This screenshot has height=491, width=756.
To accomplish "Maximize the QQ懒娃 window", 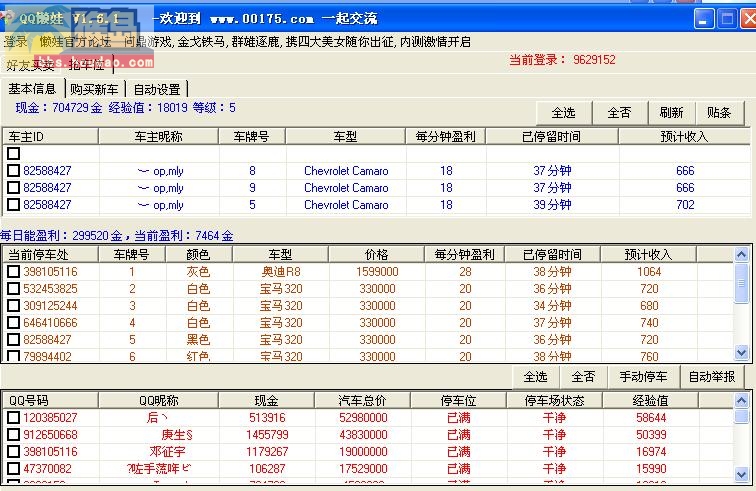I will point(727,19).
